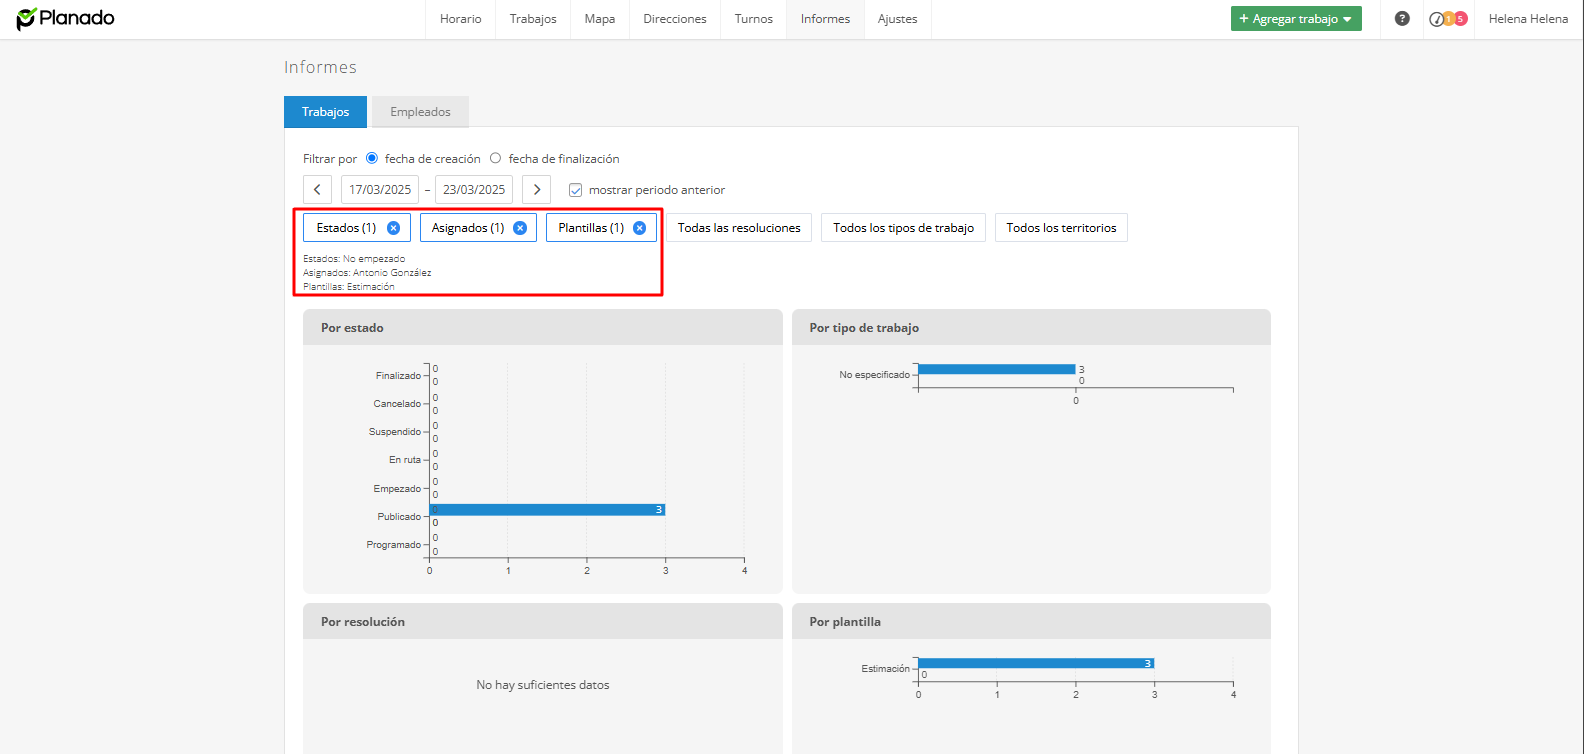Viewport: 1584px width, 754px height.
Task: Click the Estimación bar in Por plantilla chart
Action: [1036, 663]
